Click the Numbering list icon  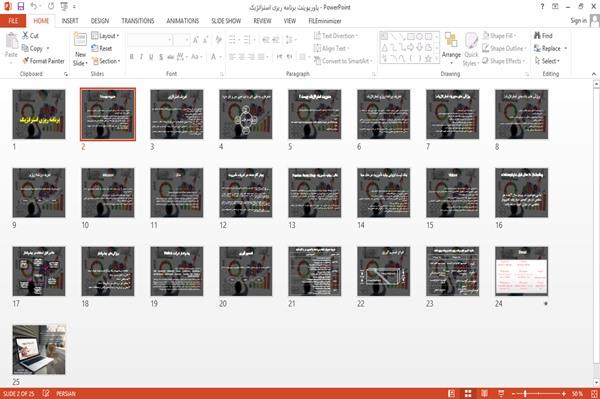(248, 40)
